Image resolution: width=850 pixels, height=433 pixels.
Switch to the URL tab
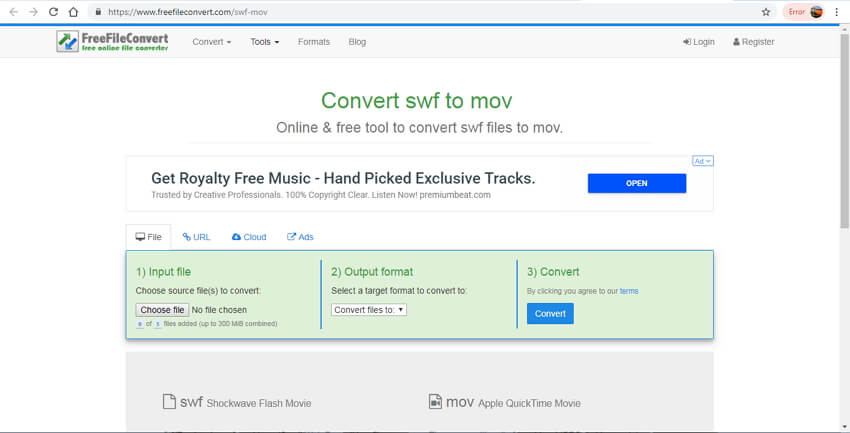196,237
